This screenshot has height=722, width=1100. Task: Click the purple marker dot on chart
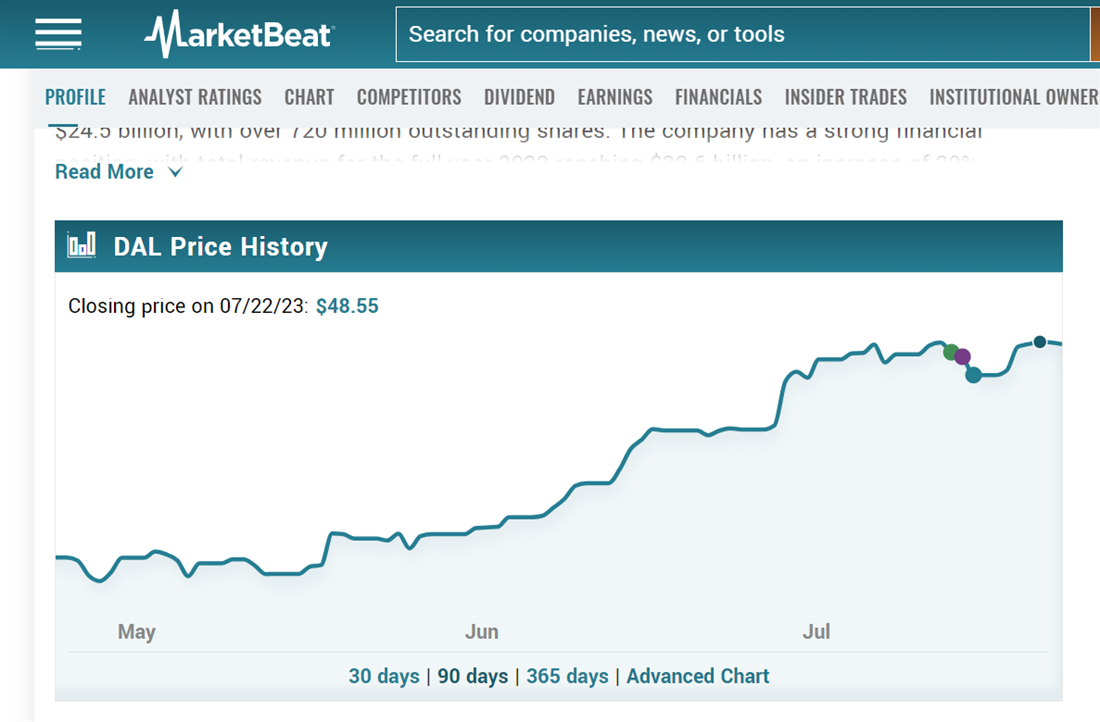tap(962, 357)
